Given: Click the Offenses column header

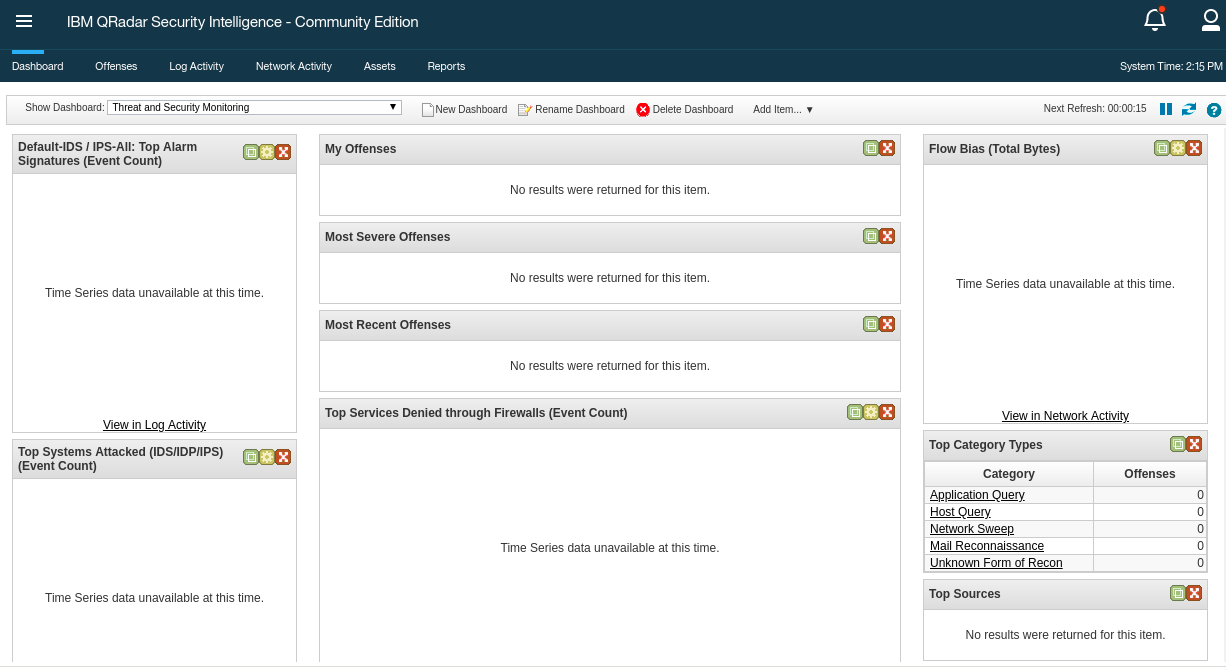Looking at the screenshot, I should point(1150,474).
